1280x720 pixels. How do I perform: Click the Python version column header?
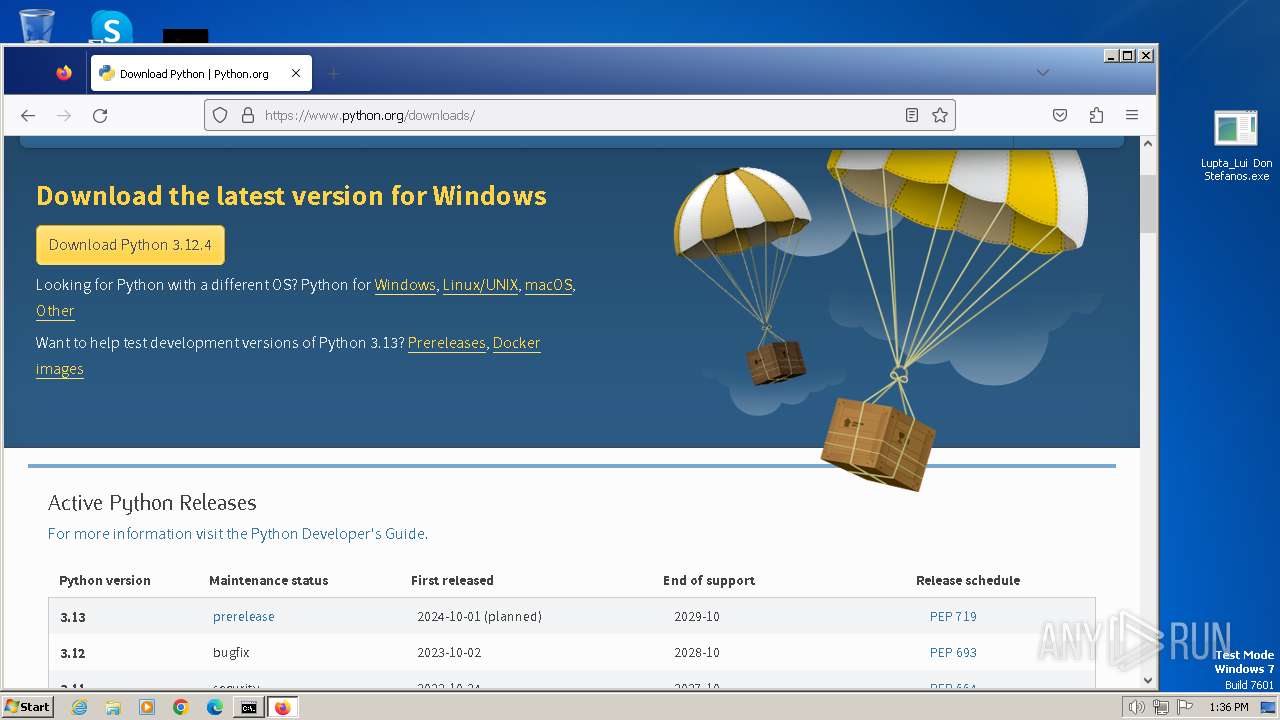105,580
